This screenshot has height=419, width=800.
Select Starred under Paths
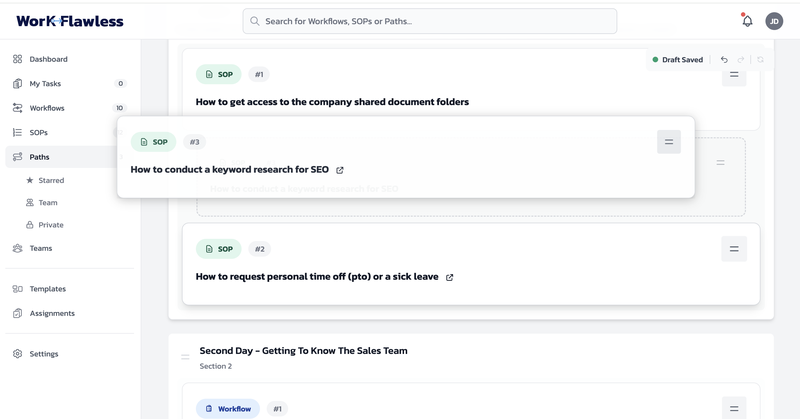(51, 181)
